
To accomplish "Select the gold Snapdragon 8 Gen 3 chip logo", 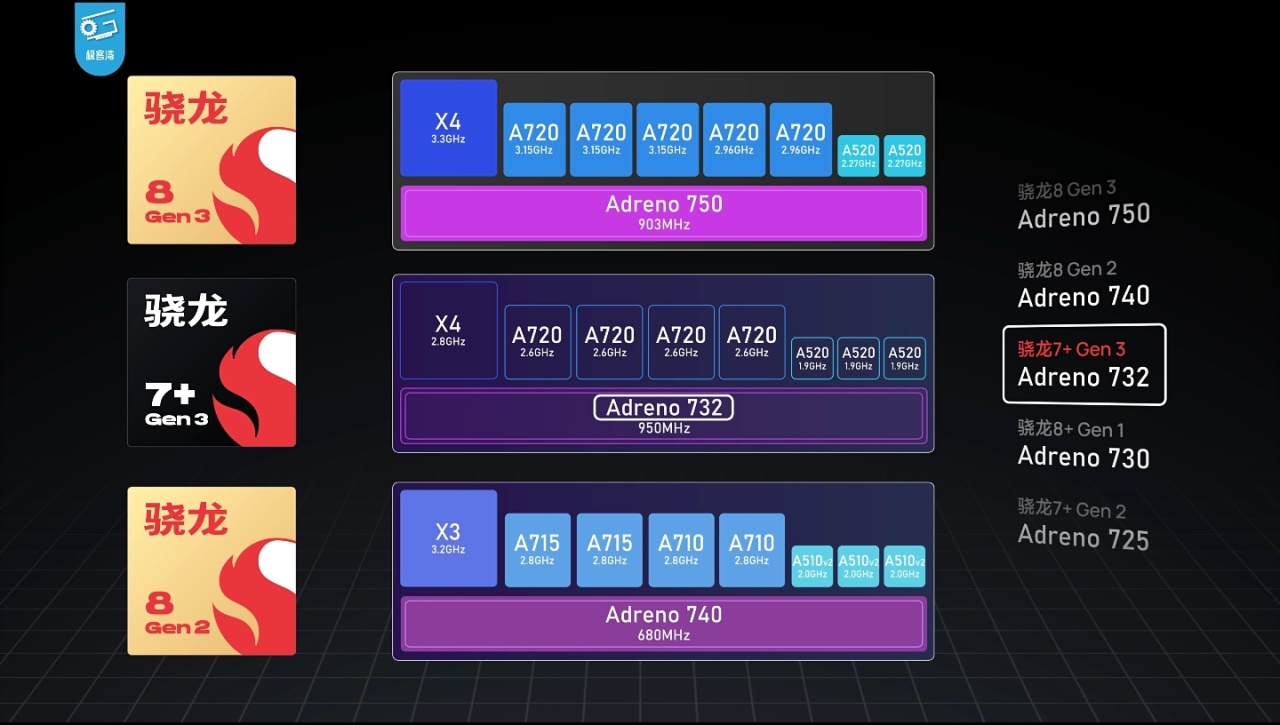I will click(211, 160).
